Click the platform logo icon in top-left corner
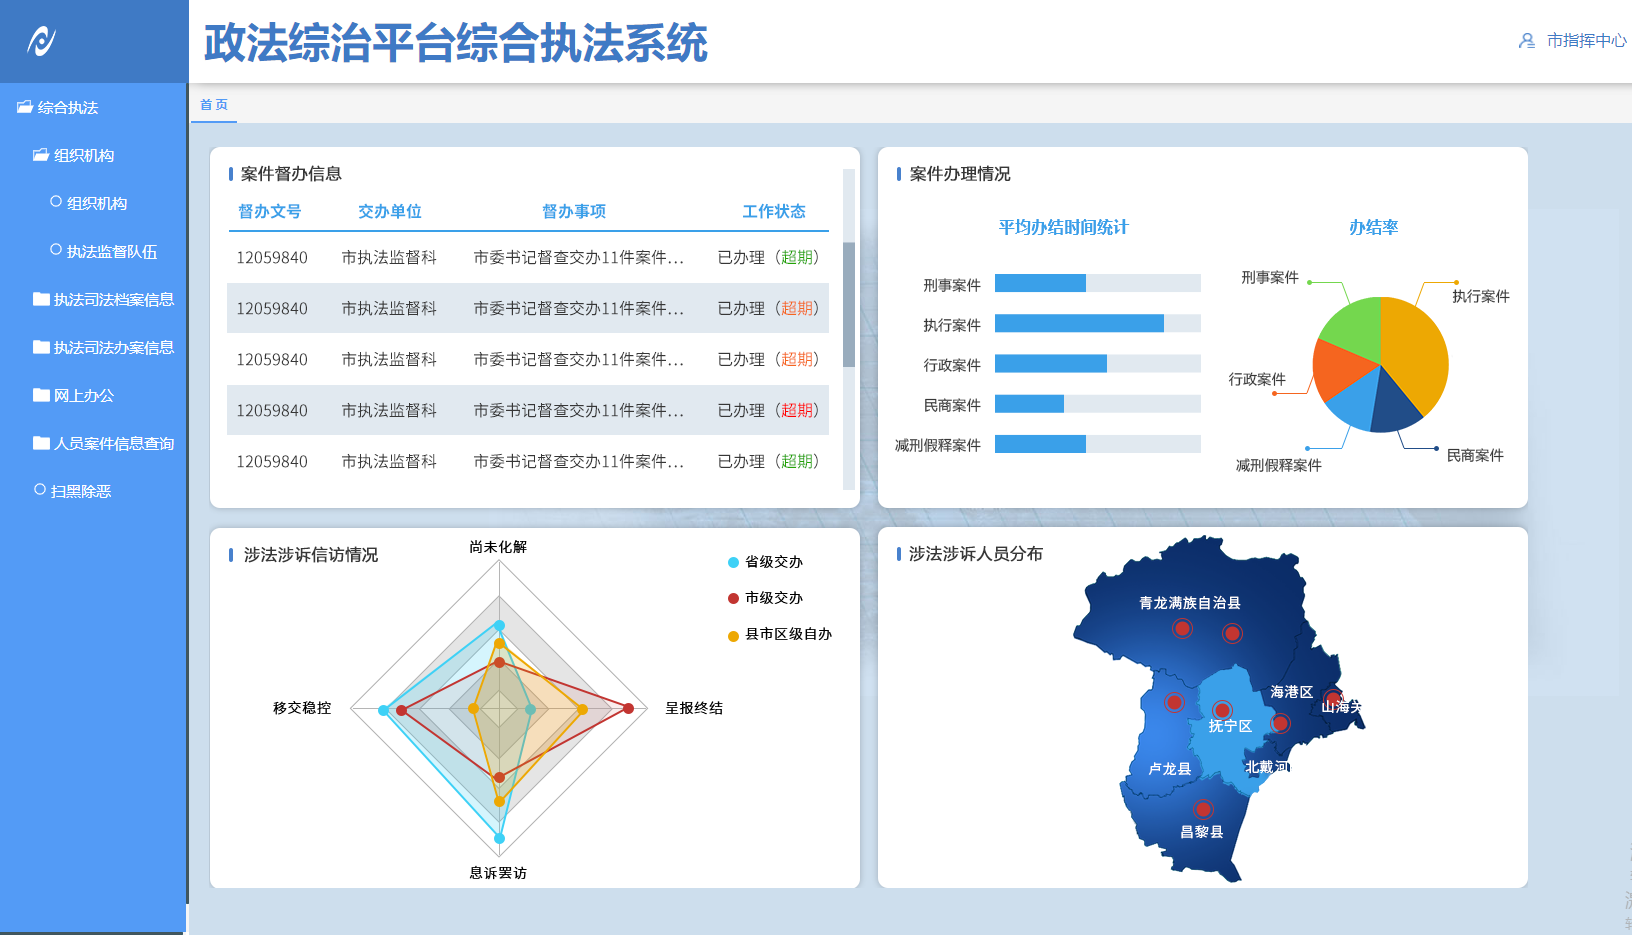This screenshot has height=935, width=1632. coord(40,40)
